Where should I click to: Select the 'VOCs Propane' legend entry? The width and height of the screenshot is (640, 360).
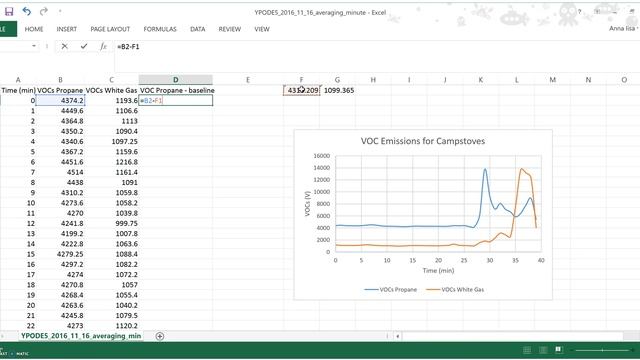coord(391,289)
